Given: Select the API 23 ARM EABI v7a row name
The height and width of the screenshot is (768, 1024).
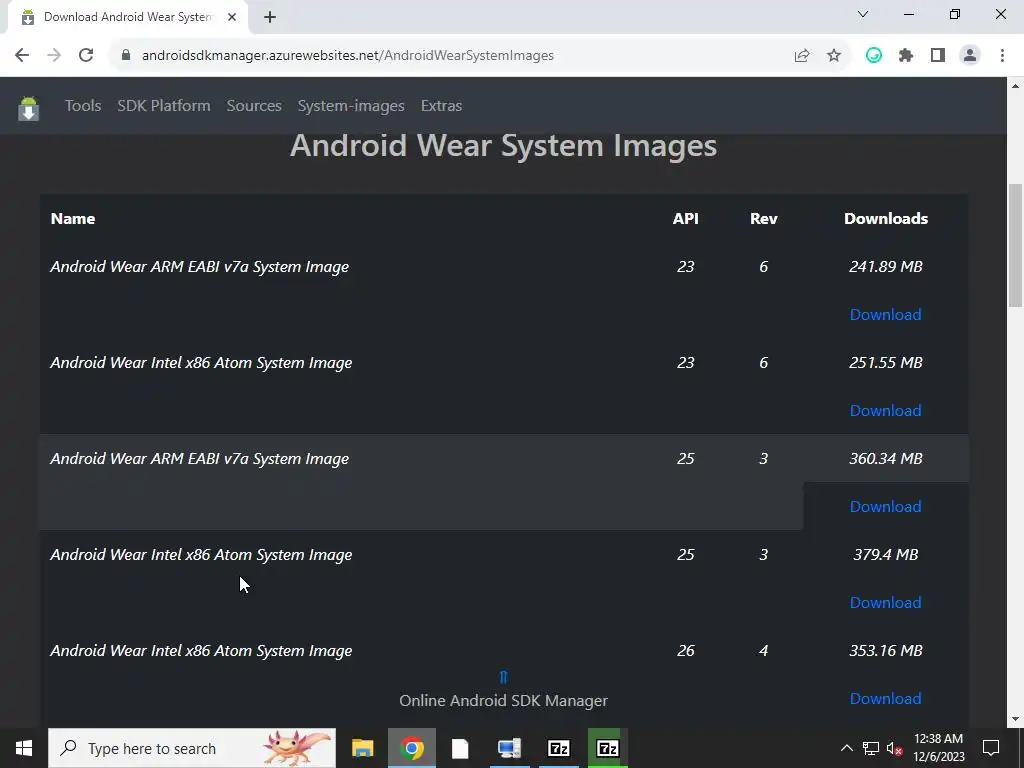Looking at the screenshot, I should pyautogui.click(x=199, y=267).
